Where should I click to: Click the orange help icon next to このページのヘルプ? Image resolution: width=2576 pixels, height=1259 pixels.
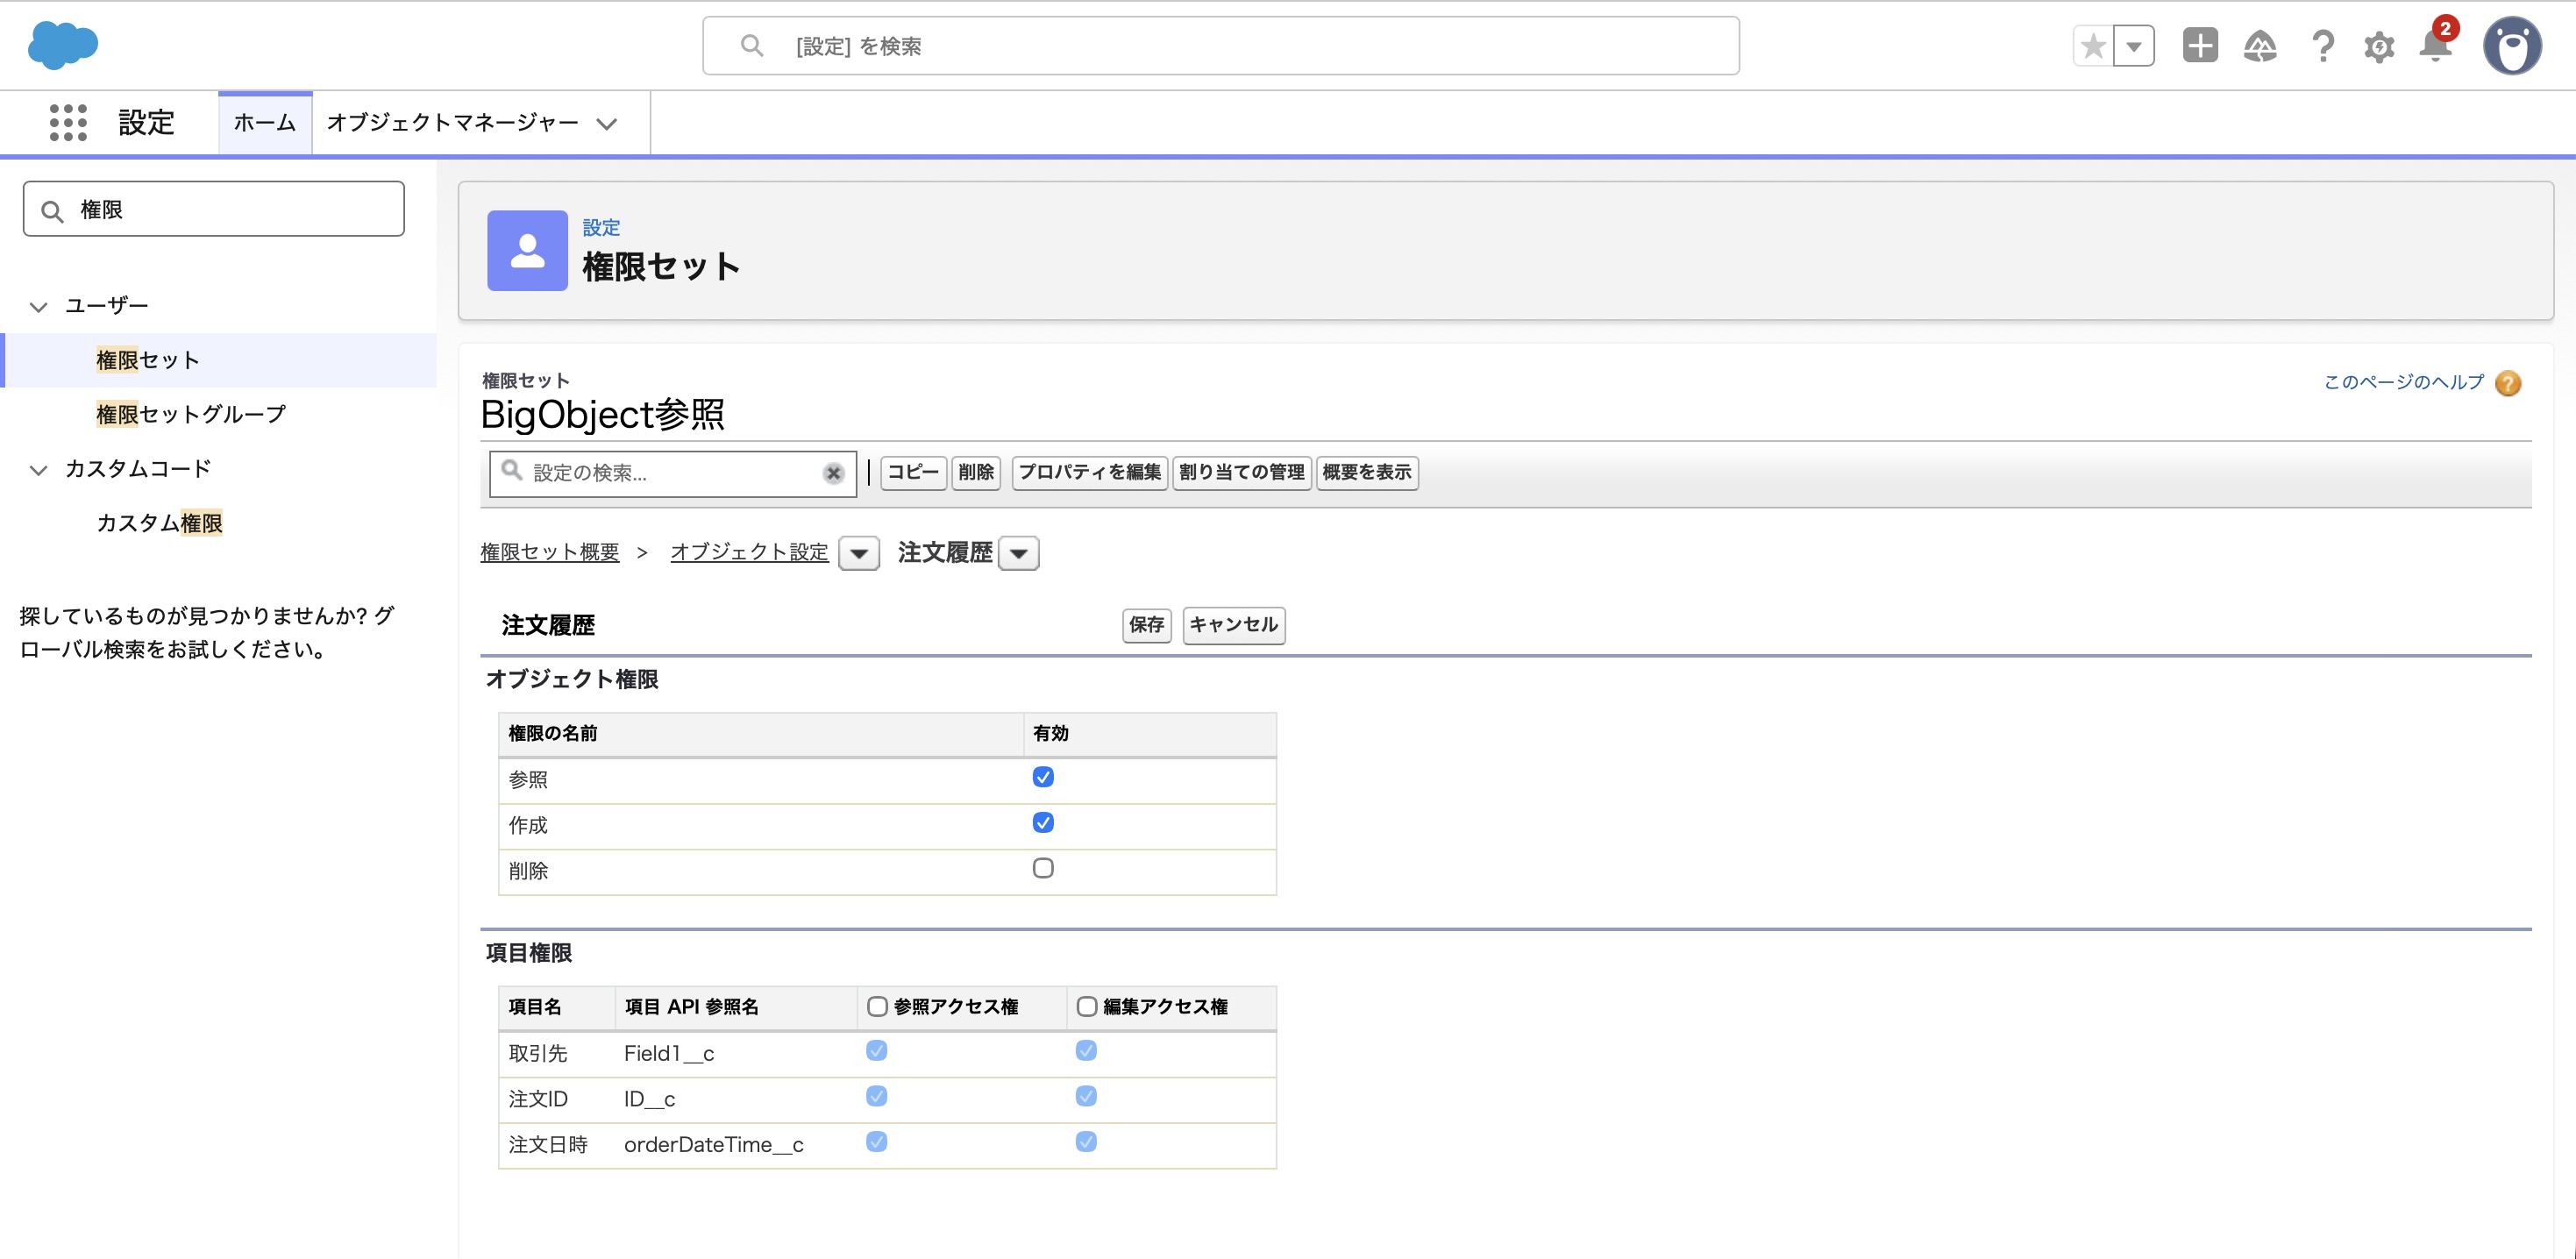(x=2508, y=383)
